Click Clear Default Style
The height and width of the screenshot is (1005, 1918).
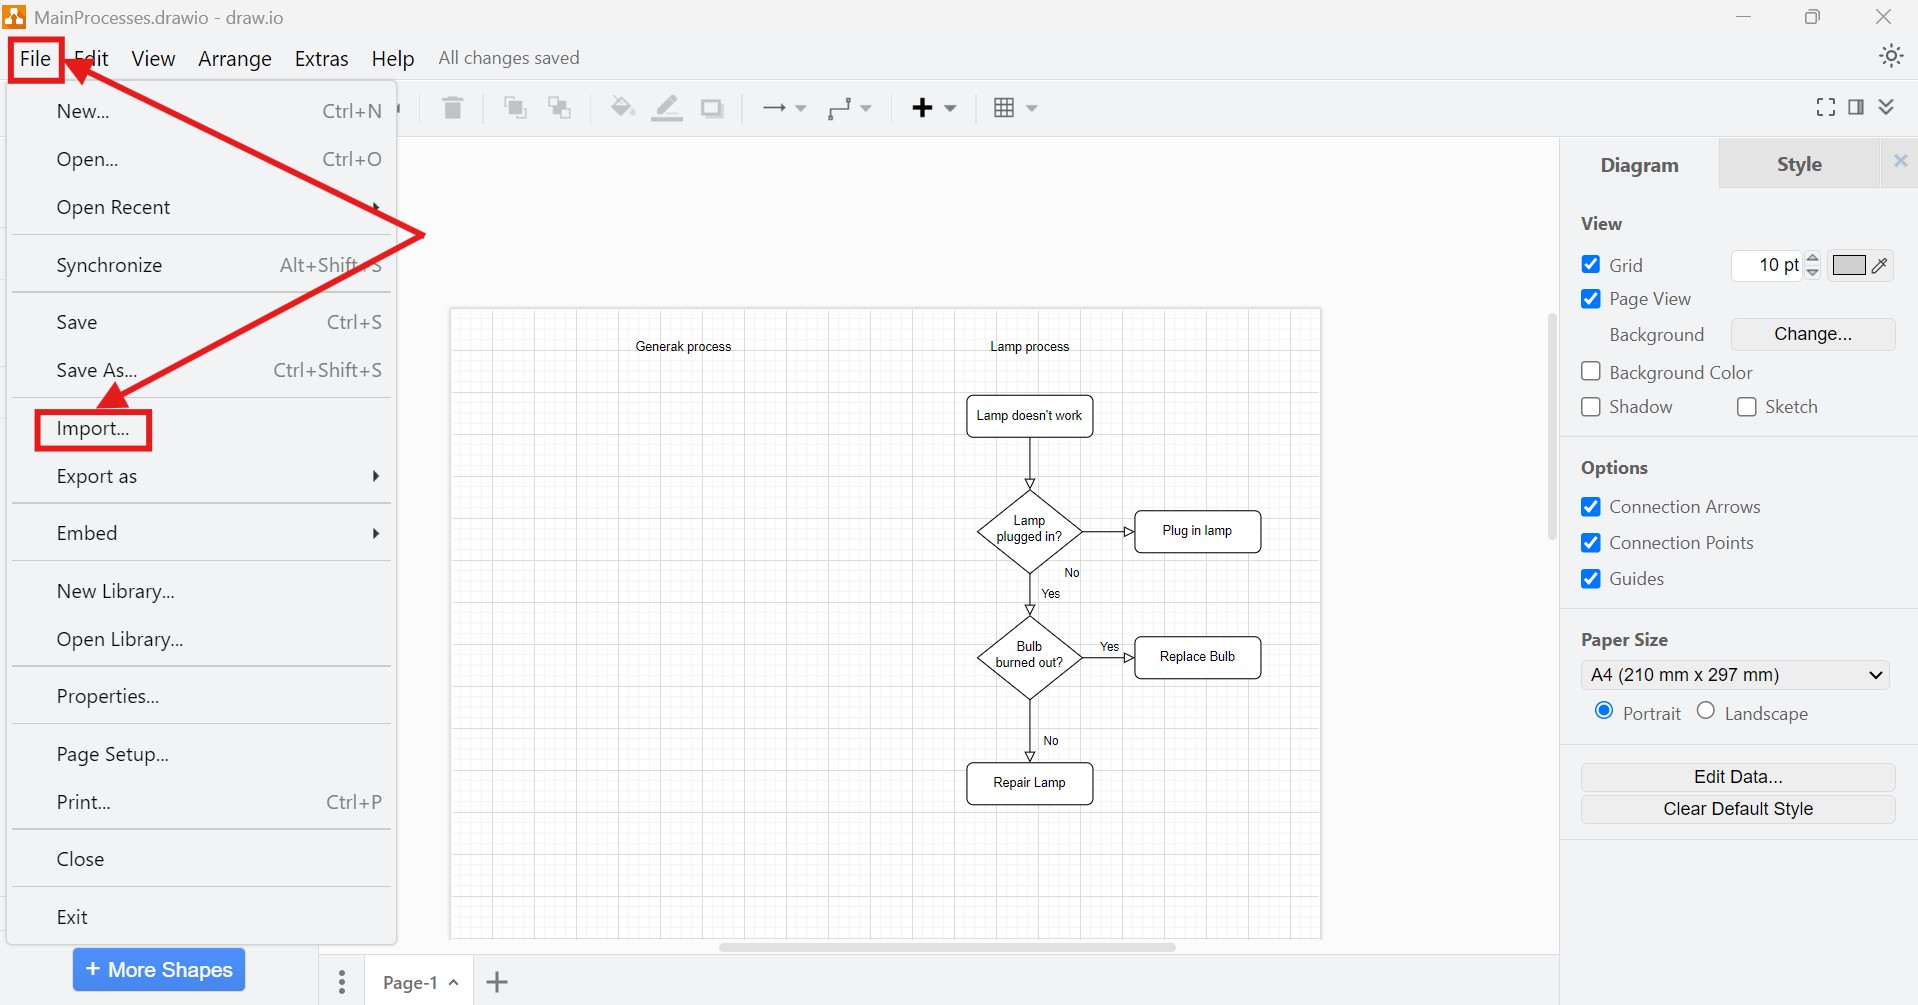tap(1737, 809)
